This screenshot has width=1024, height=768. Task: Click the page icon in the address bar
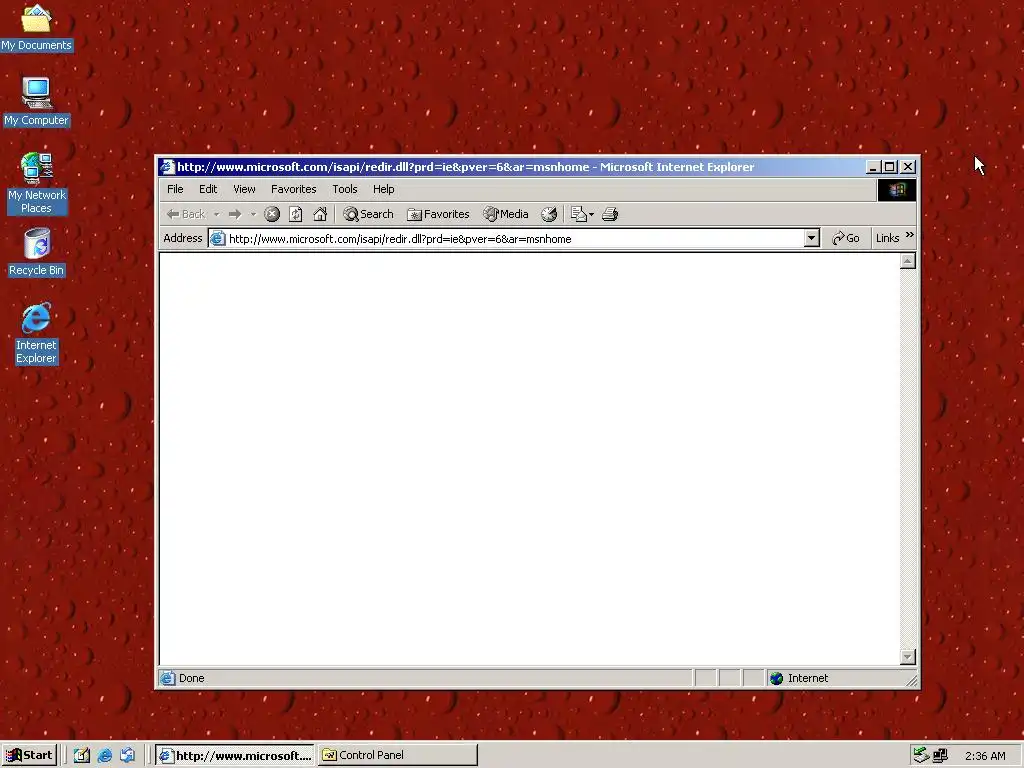click(x=217, y=239)
